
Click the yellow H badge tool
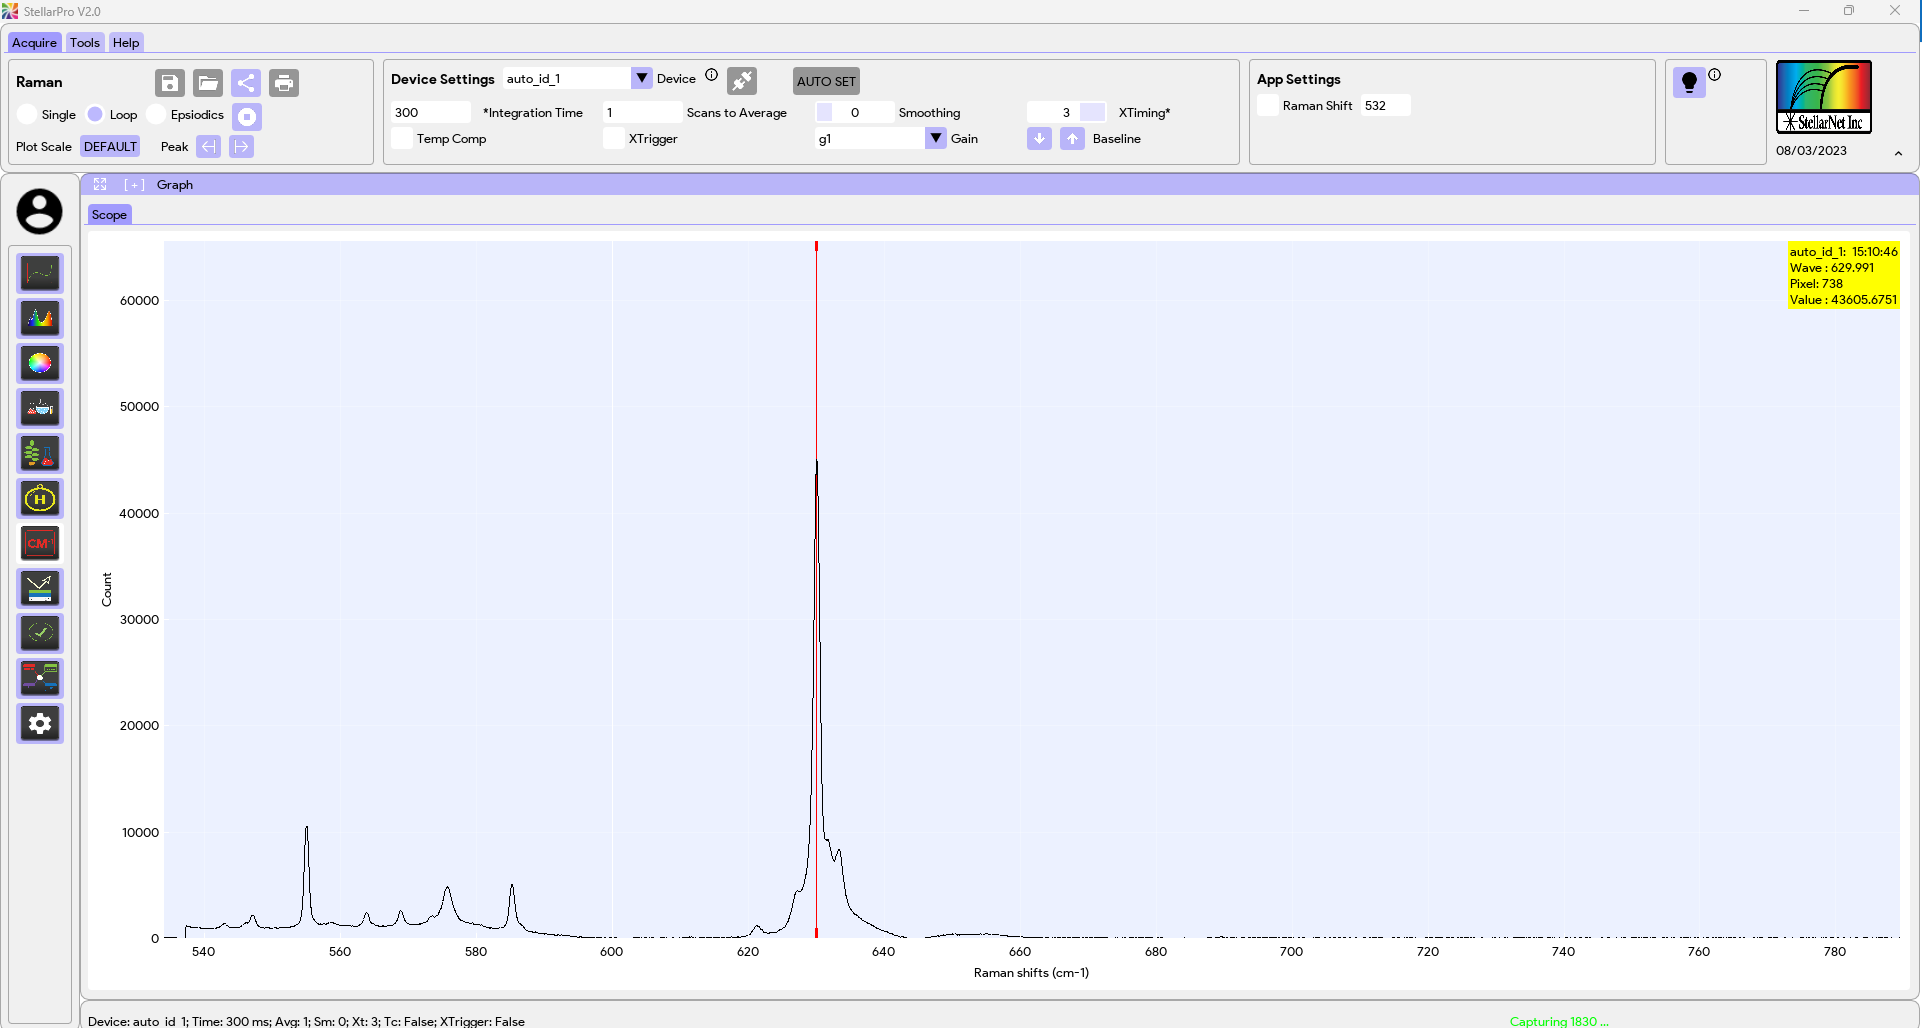click(40, 498)
